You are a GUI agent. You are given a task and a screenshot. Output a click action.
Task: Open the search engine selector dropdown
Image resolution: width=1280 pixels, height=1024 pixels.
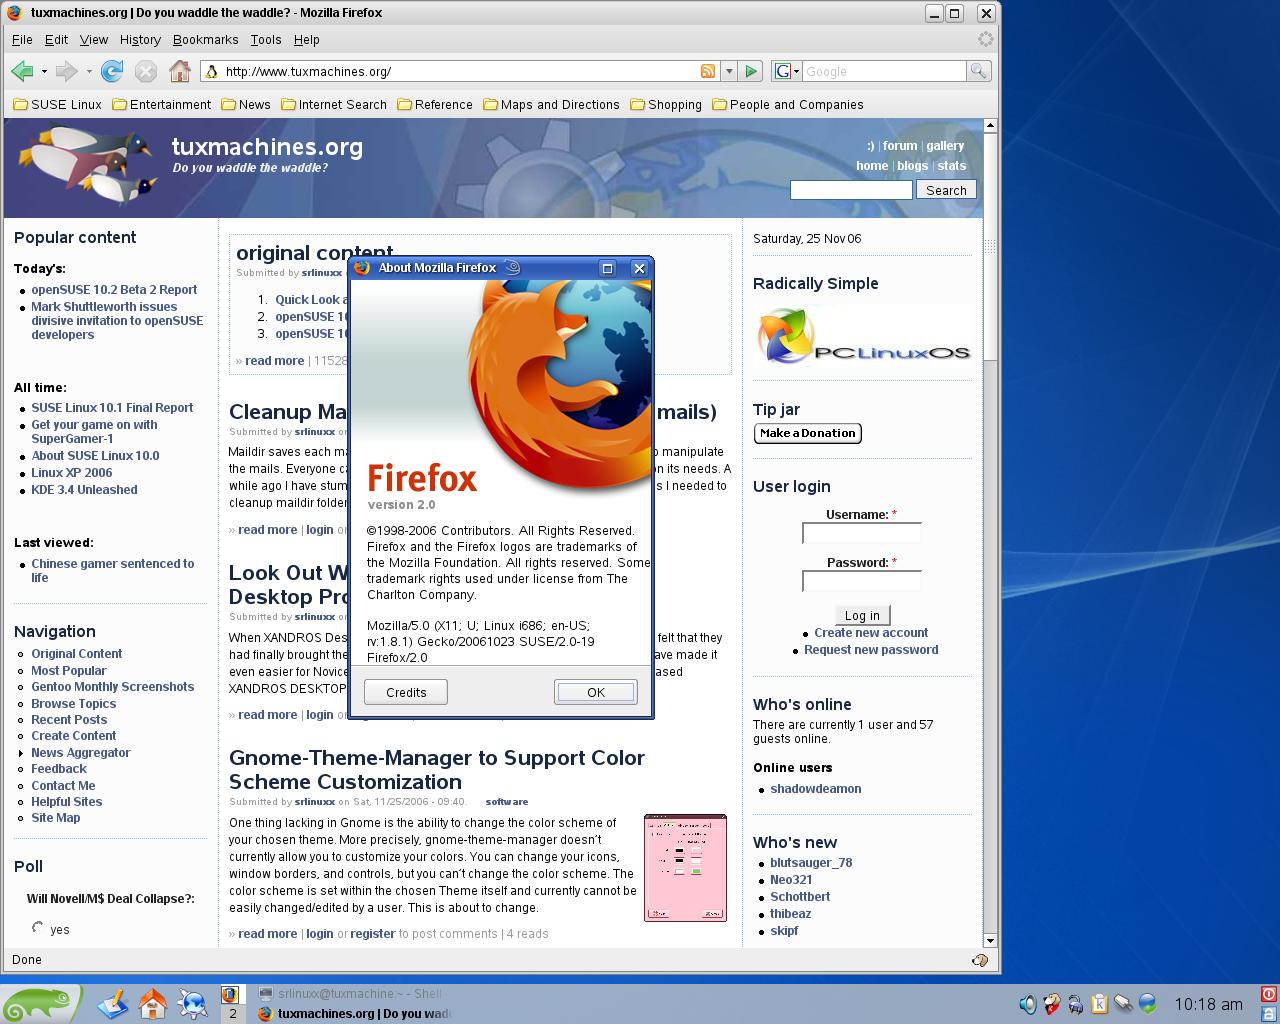(788, 71)
